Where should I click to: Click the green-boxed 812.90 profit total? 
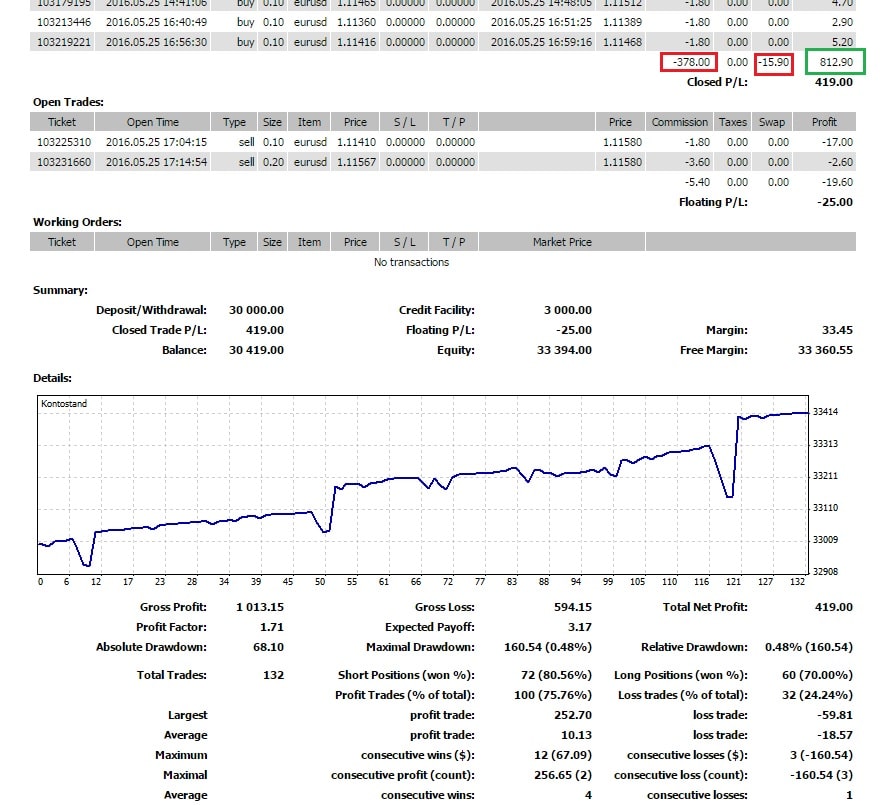click(836, 62)
